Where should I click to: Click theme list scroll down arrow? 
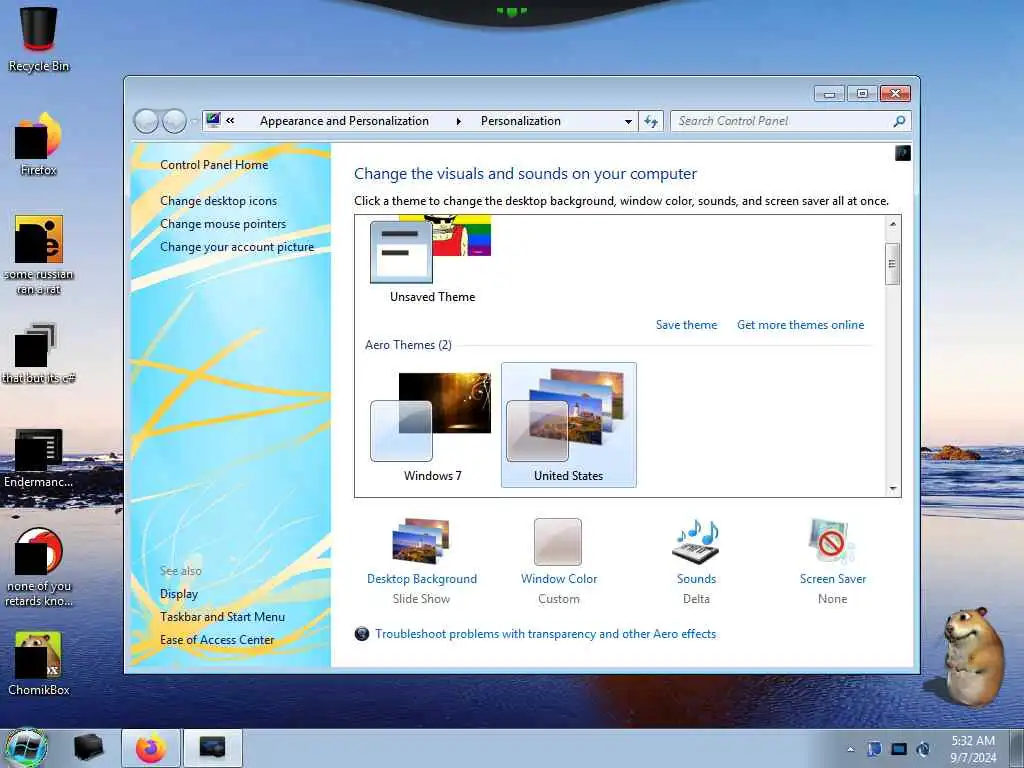893,488
